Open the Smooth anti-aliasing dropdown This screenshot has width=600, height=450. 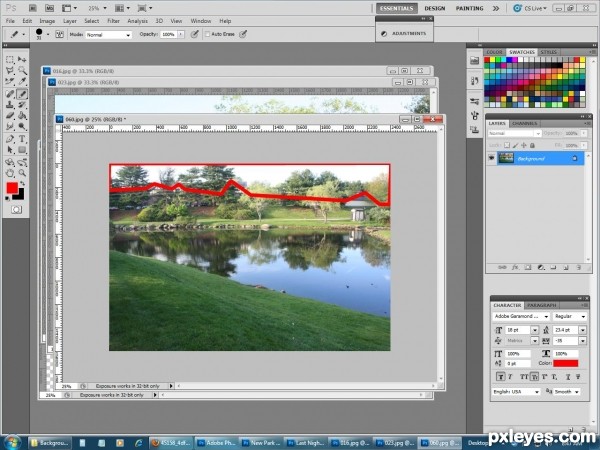pos(567,392)
